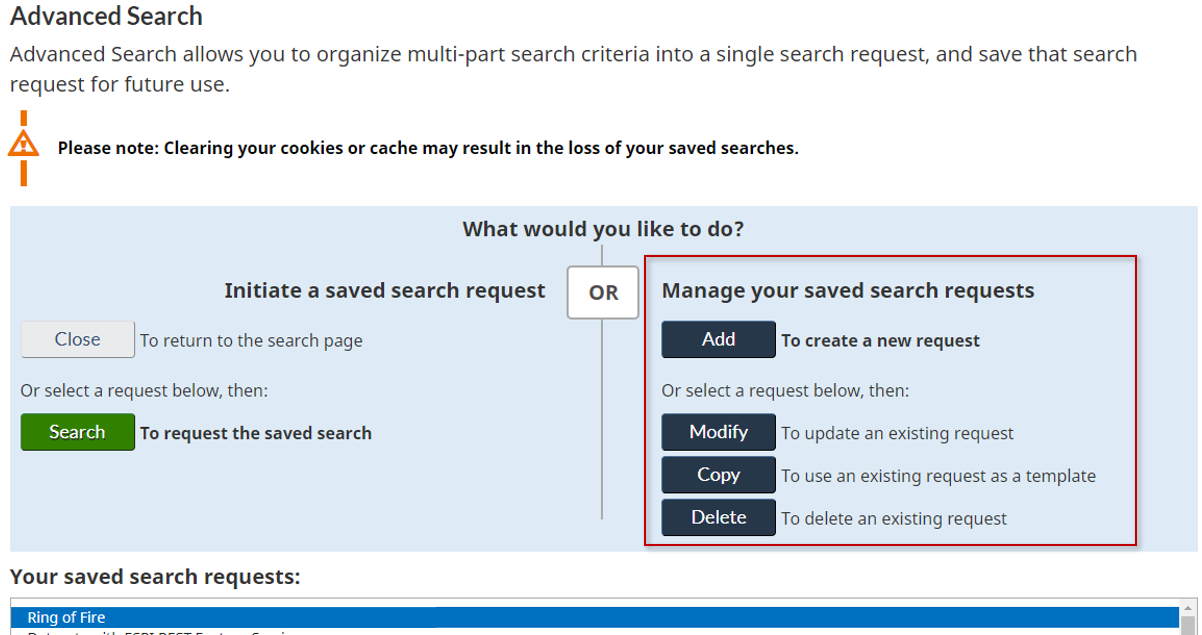
Task: Click the To request the saved search label
Action: (256, 432)
